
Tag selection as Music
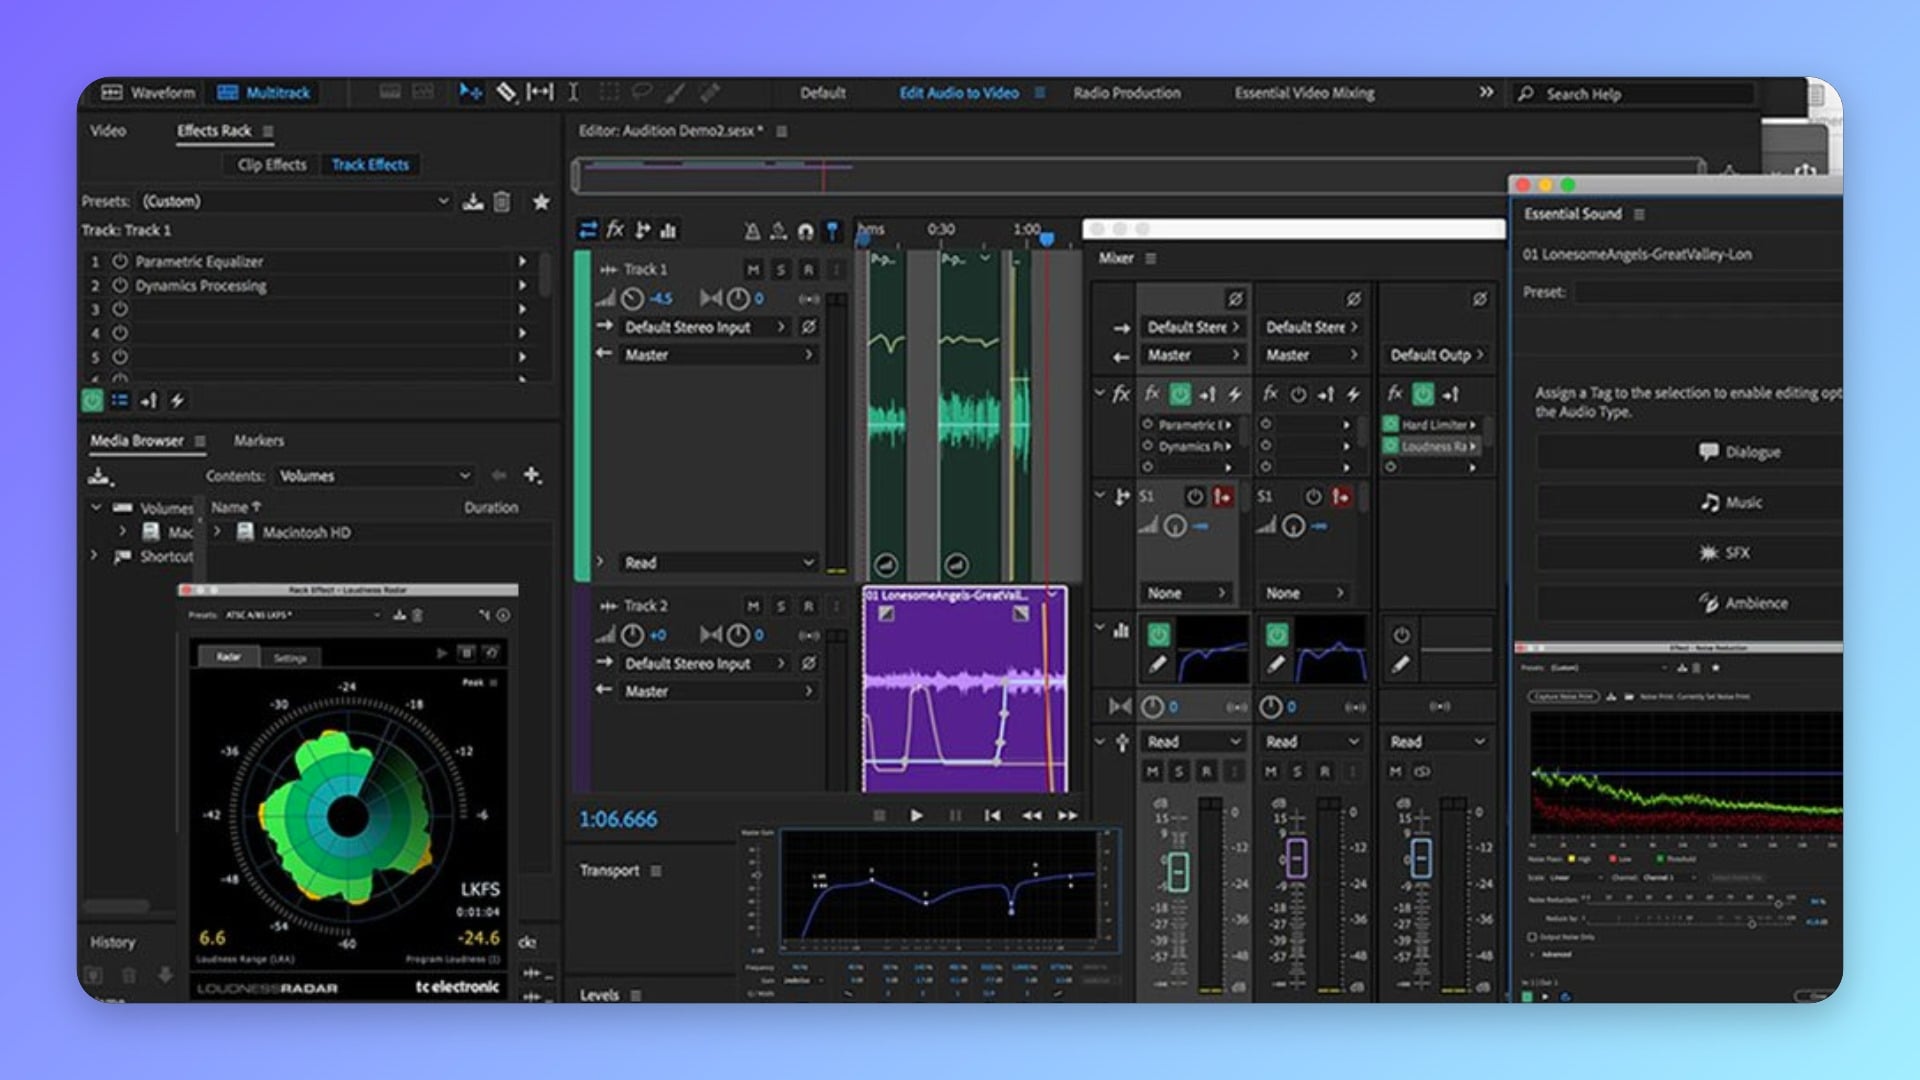(x=1690, y=502)
